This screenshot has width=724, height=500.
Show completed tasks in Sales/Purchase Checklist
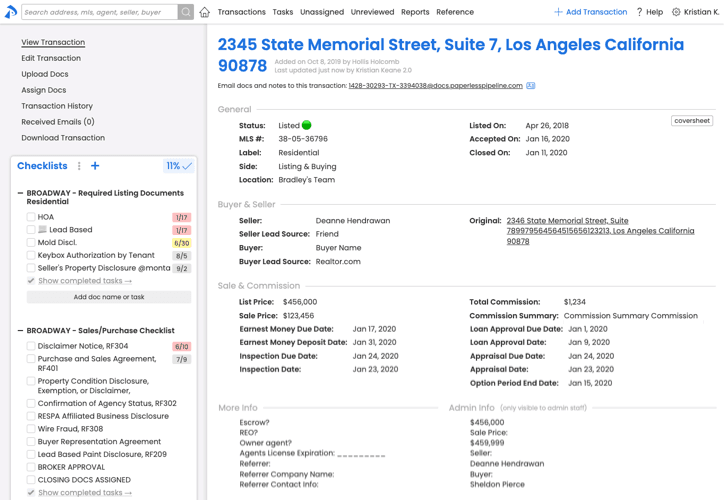coord(84,493)
